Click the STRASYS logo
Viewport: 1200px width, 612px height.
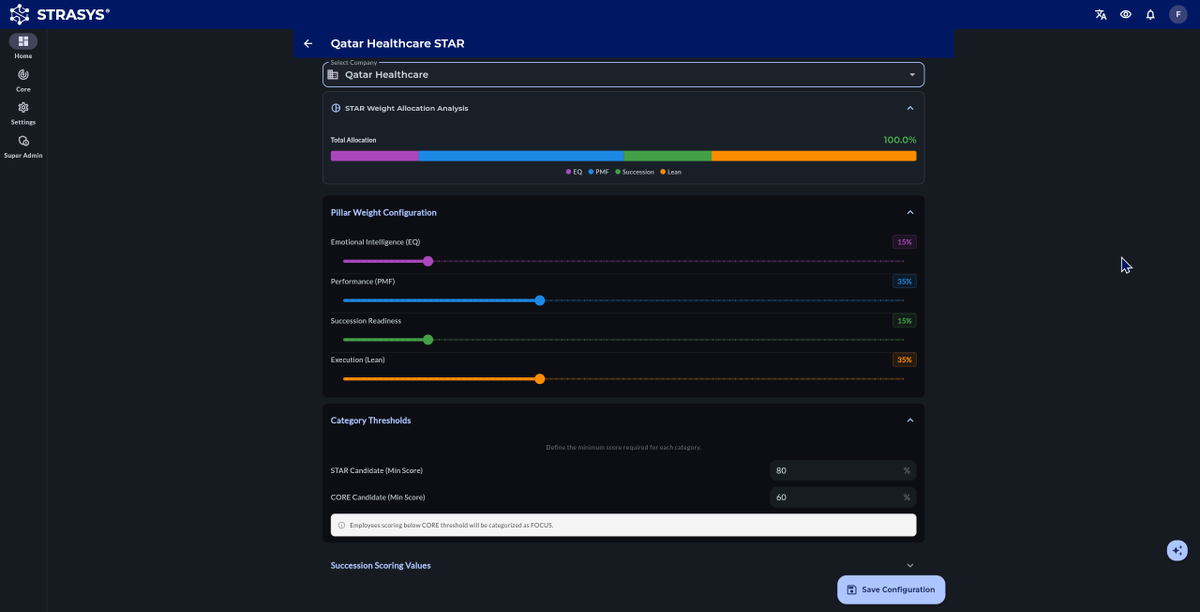tap(59, 14)
